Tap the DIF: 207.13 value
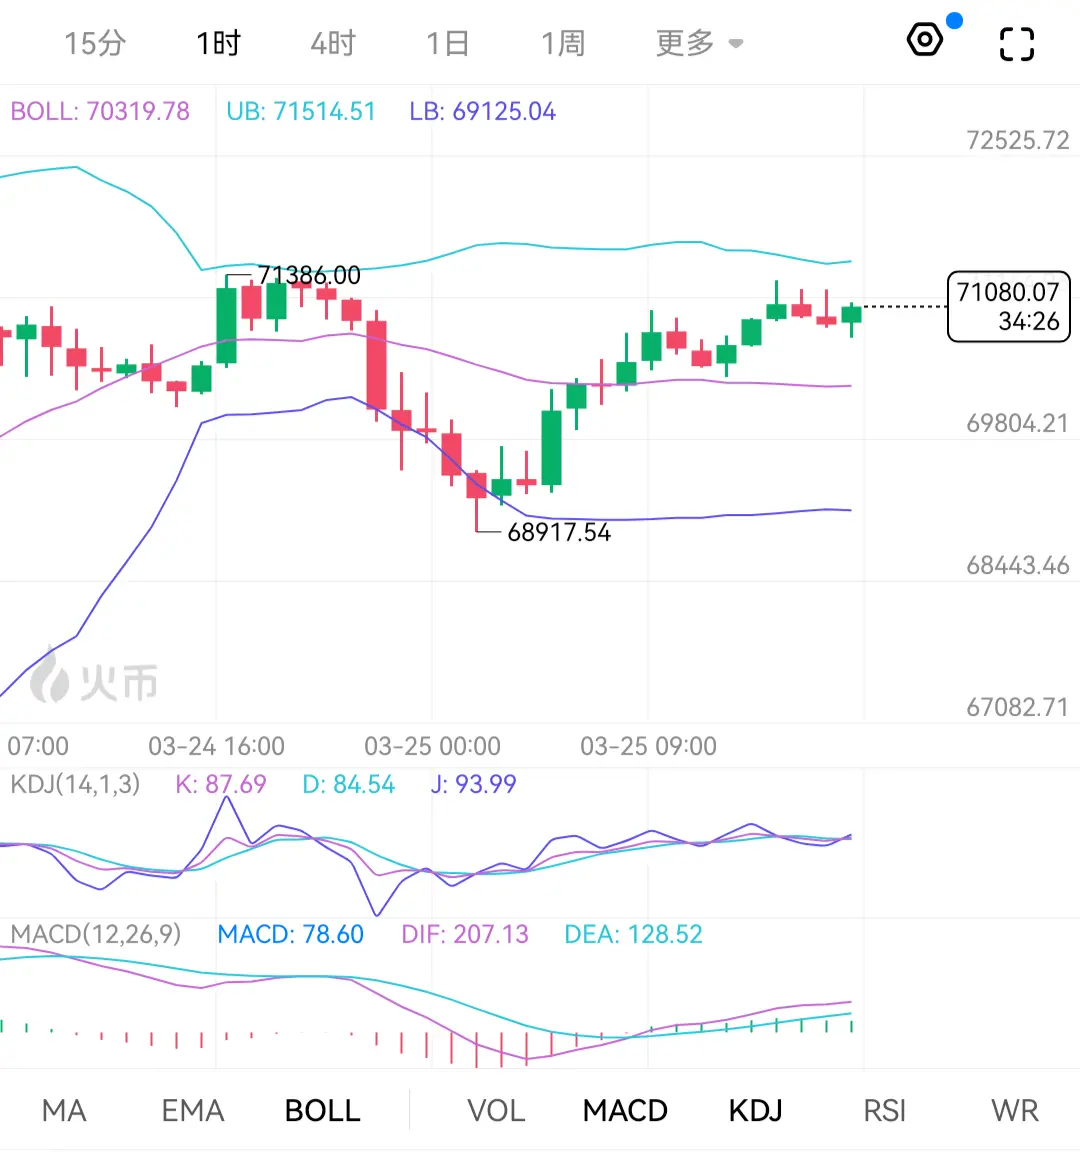This screenshot has width=1080, height=1170. (465, 934)
